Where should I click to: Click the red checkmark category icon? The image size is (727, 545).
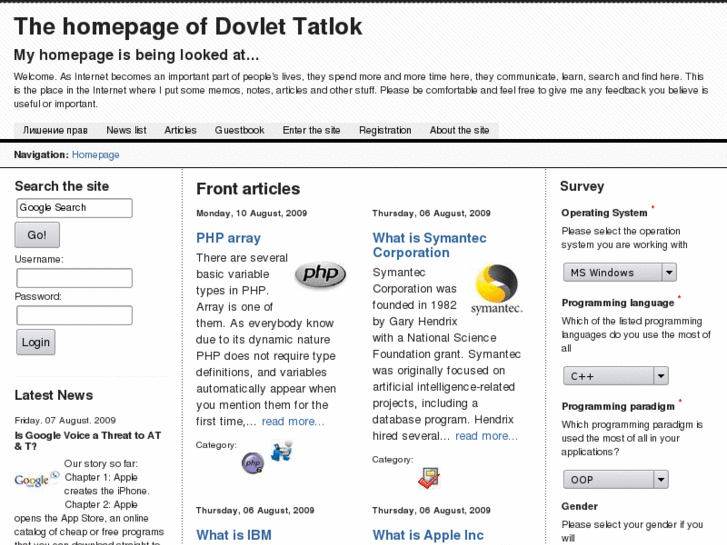coord(429,477)
